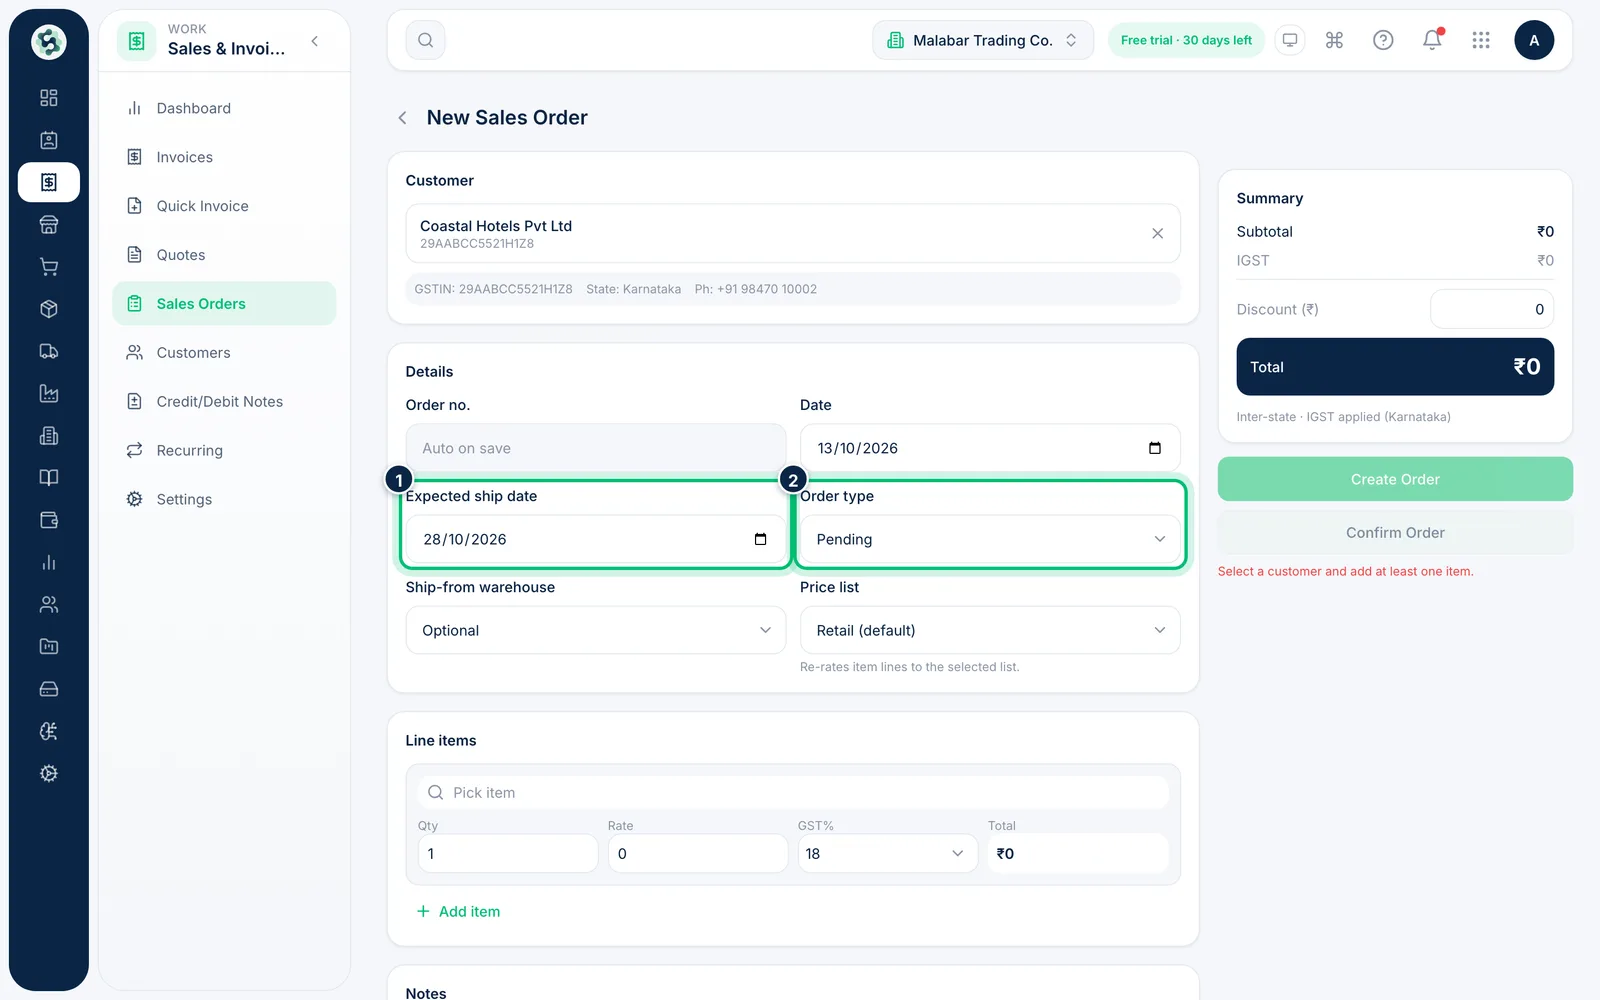The height and width of the screenshot is (1000, 1600).
Task: Click the monitor display icon in top bar
Action: (x=1290, y=40)
